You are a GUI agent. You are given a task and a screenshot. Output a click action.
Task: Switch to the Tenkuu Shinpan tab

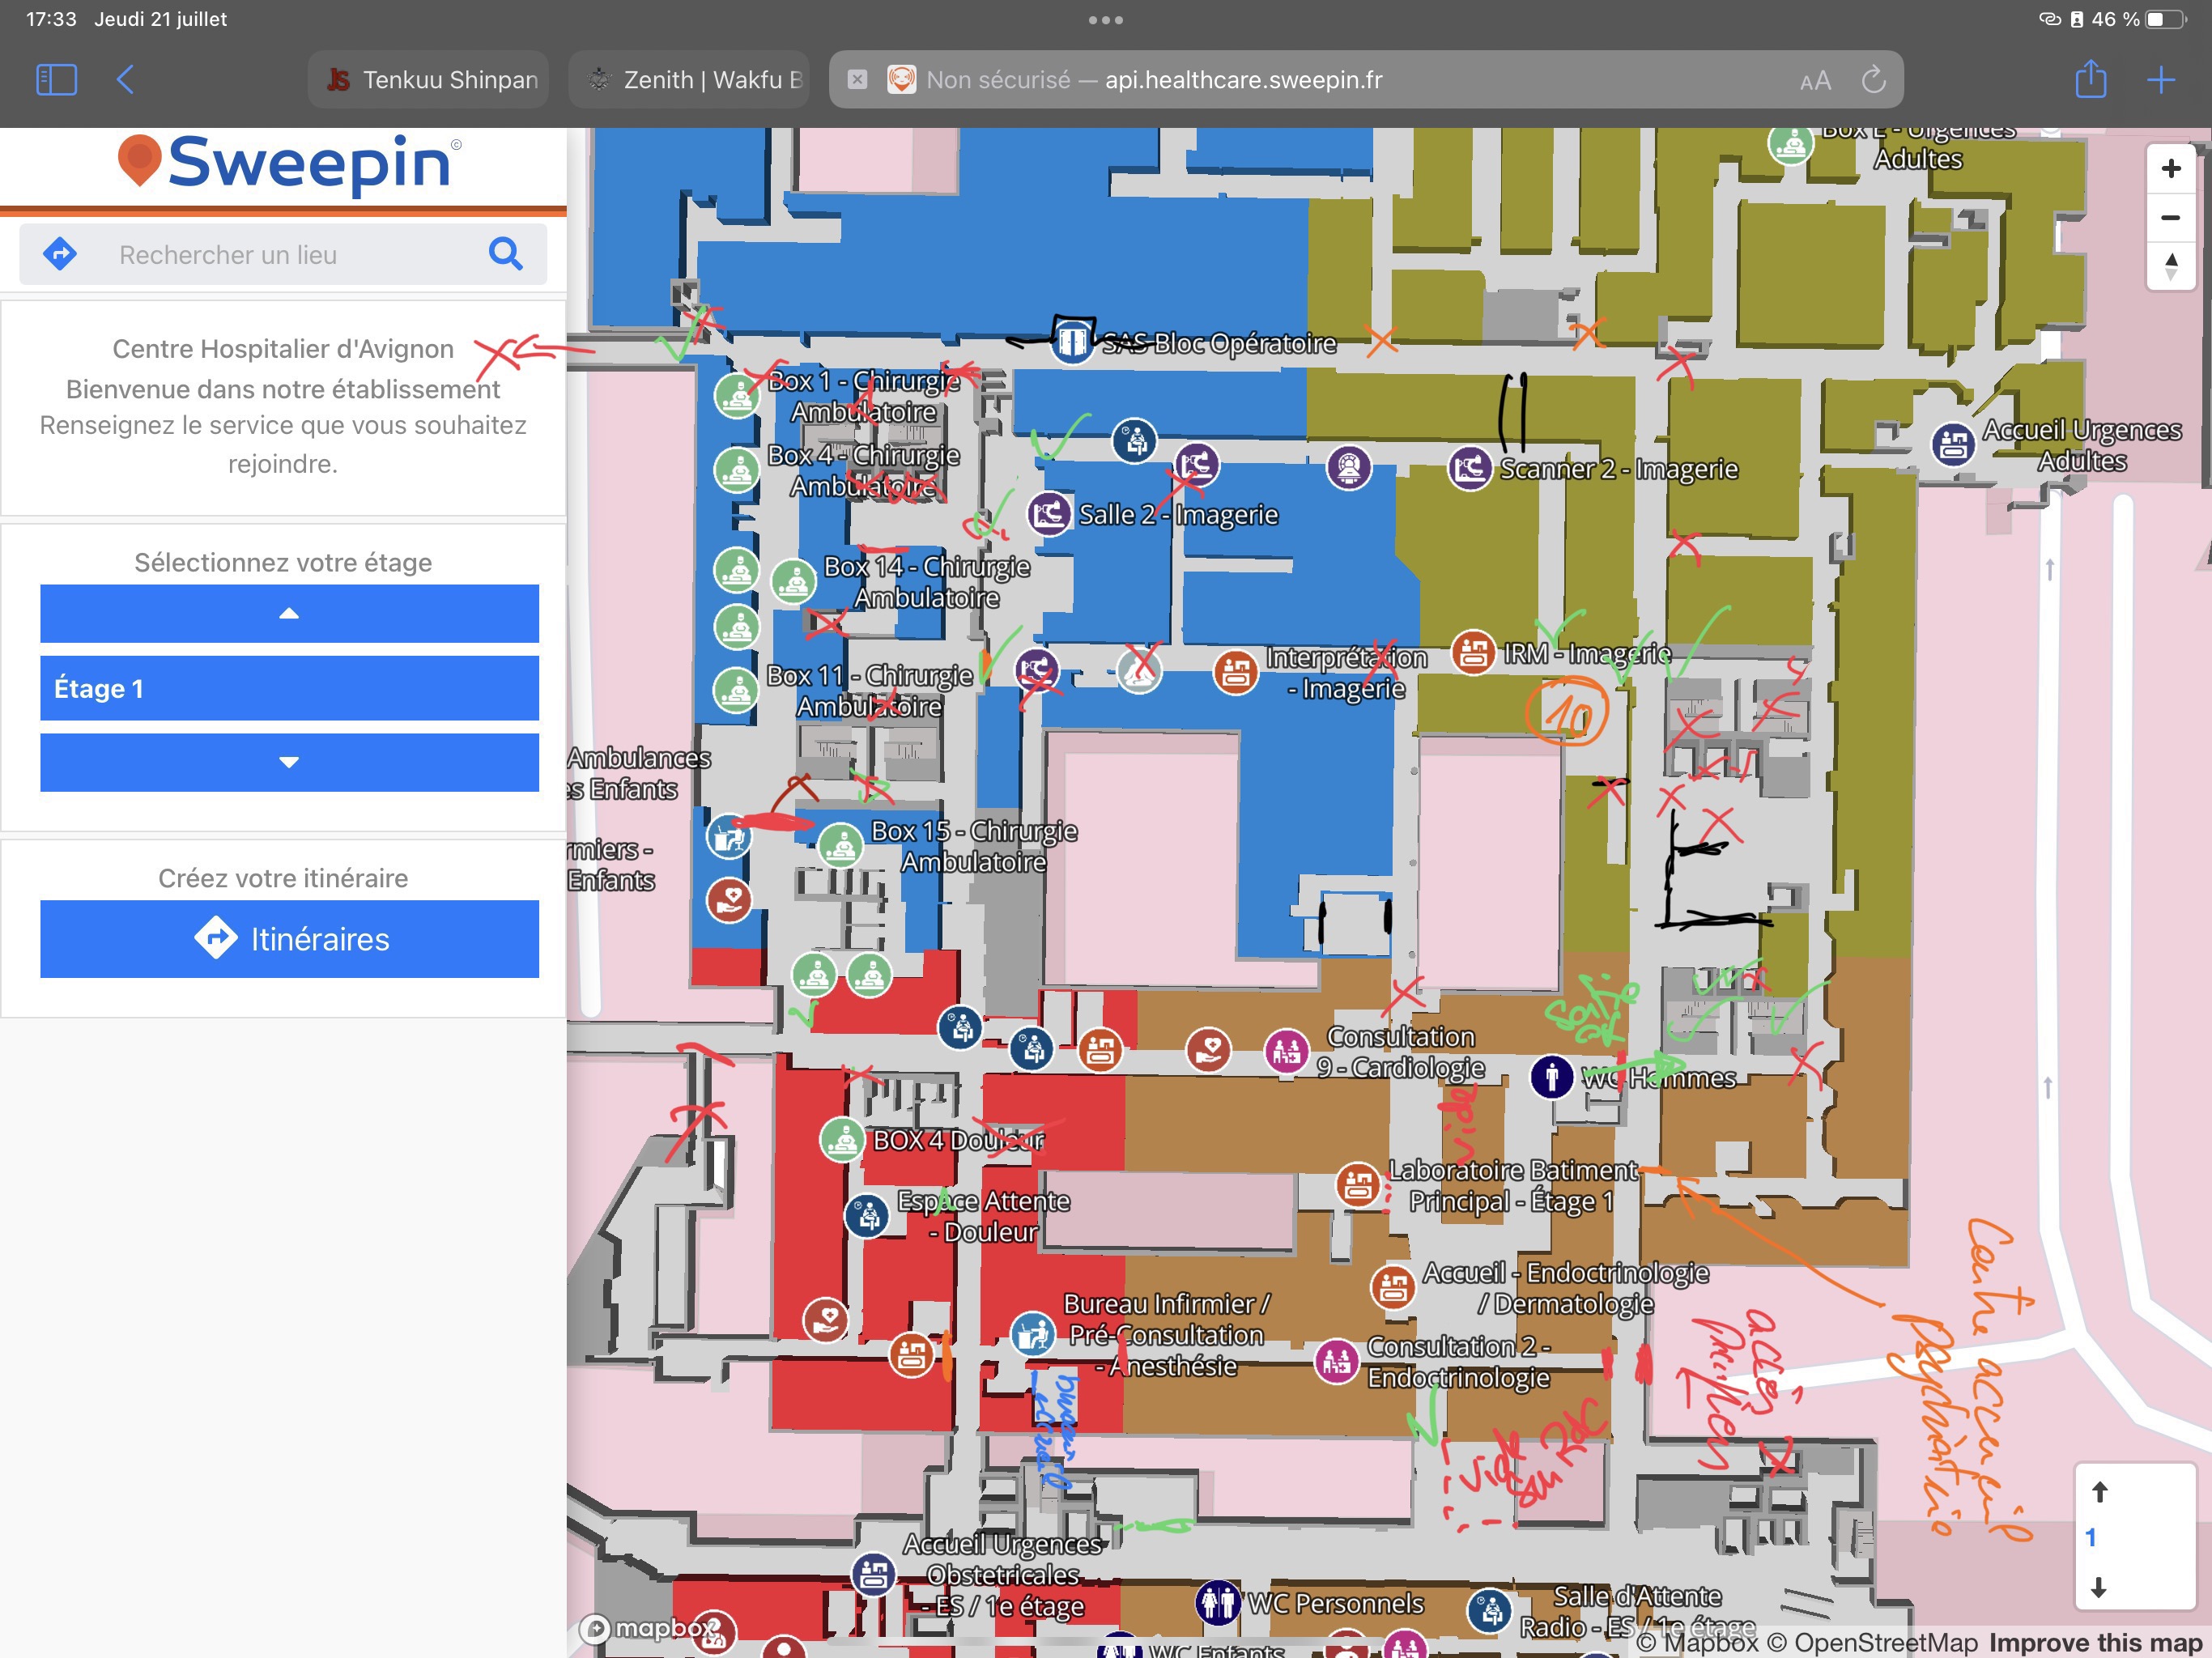(x=430, y=79)
